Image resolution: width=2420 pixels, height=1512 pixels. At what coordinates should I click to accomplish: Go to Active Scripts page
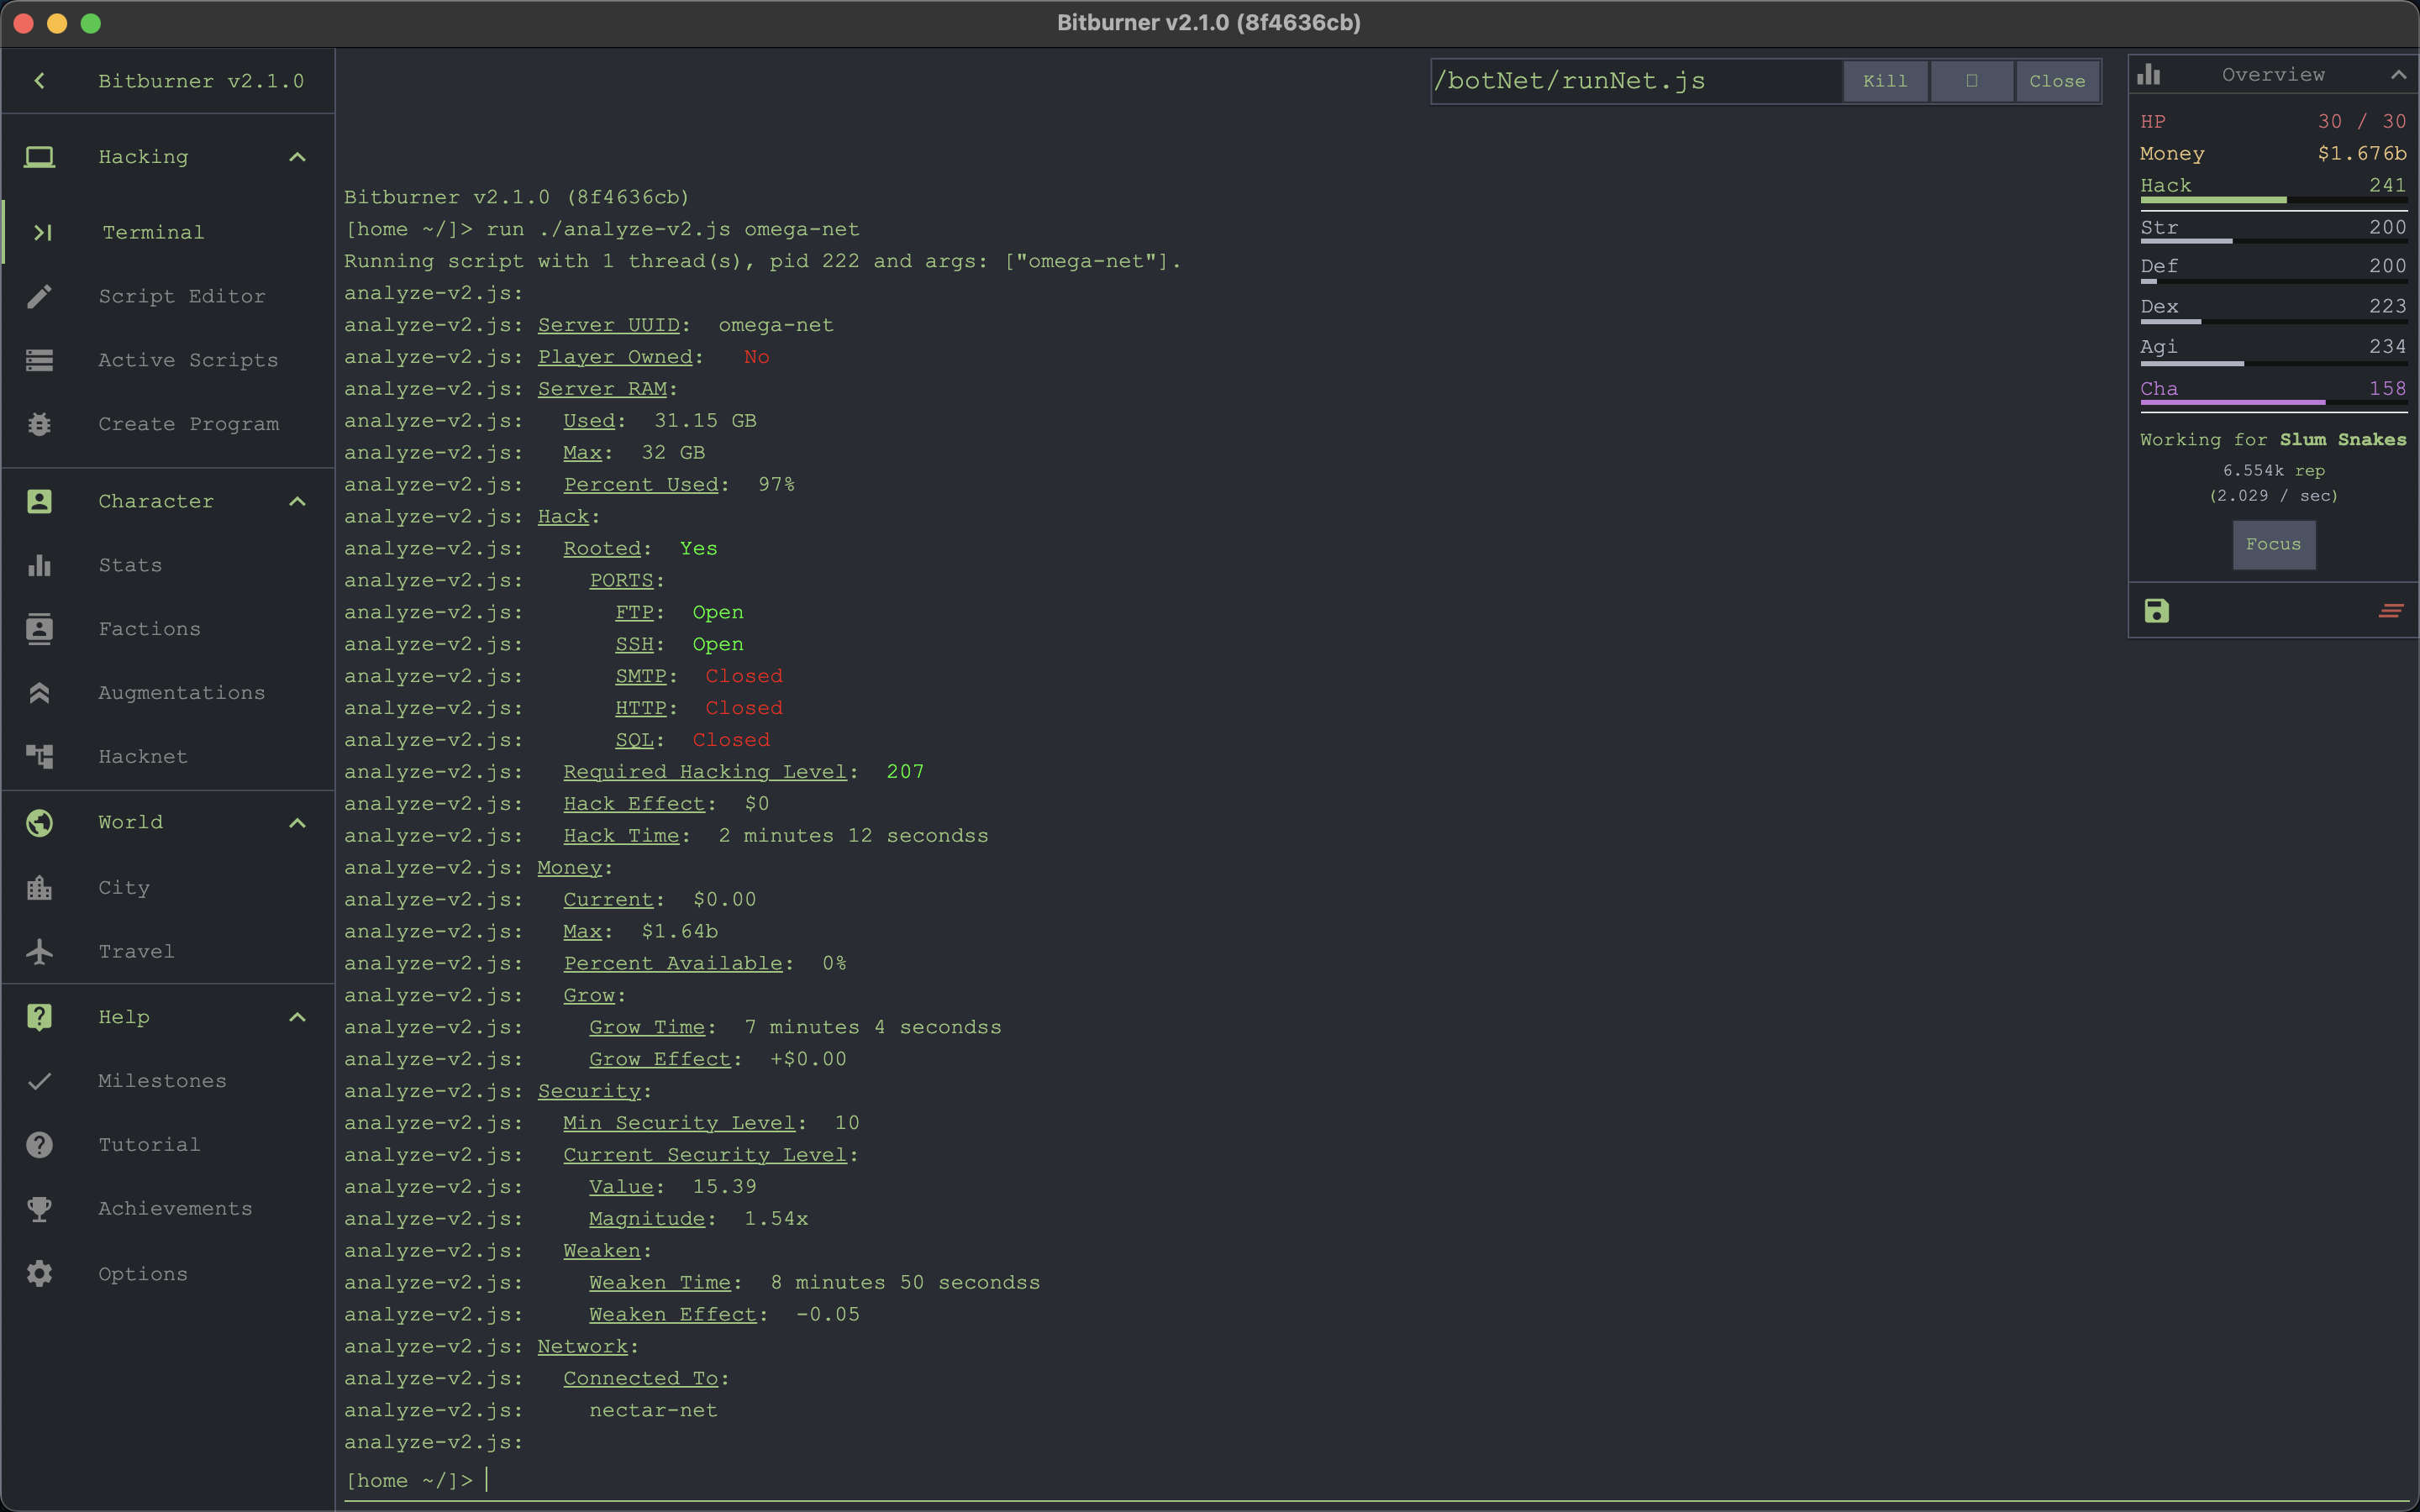[x=188, y=360]
